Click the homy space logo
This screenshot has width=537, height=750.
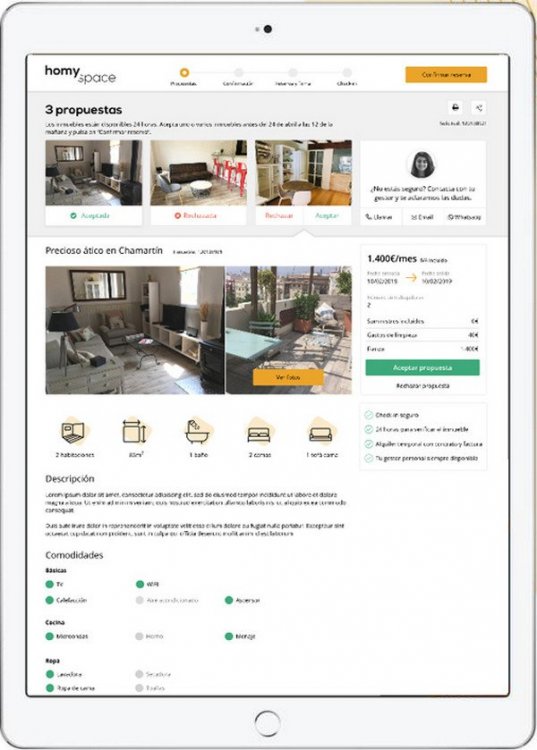point(80,75)
